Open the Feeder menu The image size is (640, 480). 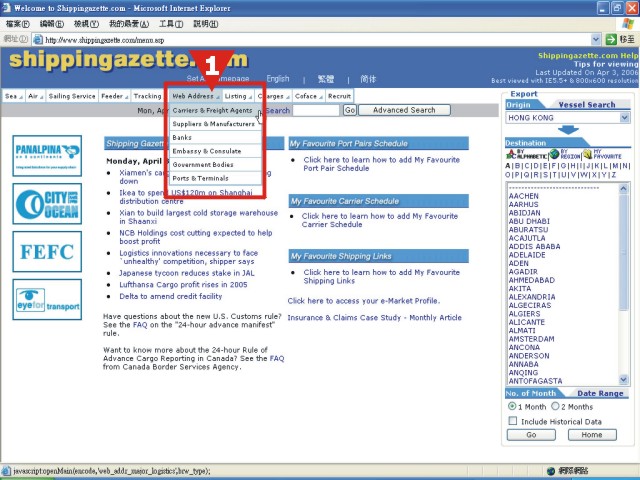tap(114, 96)
